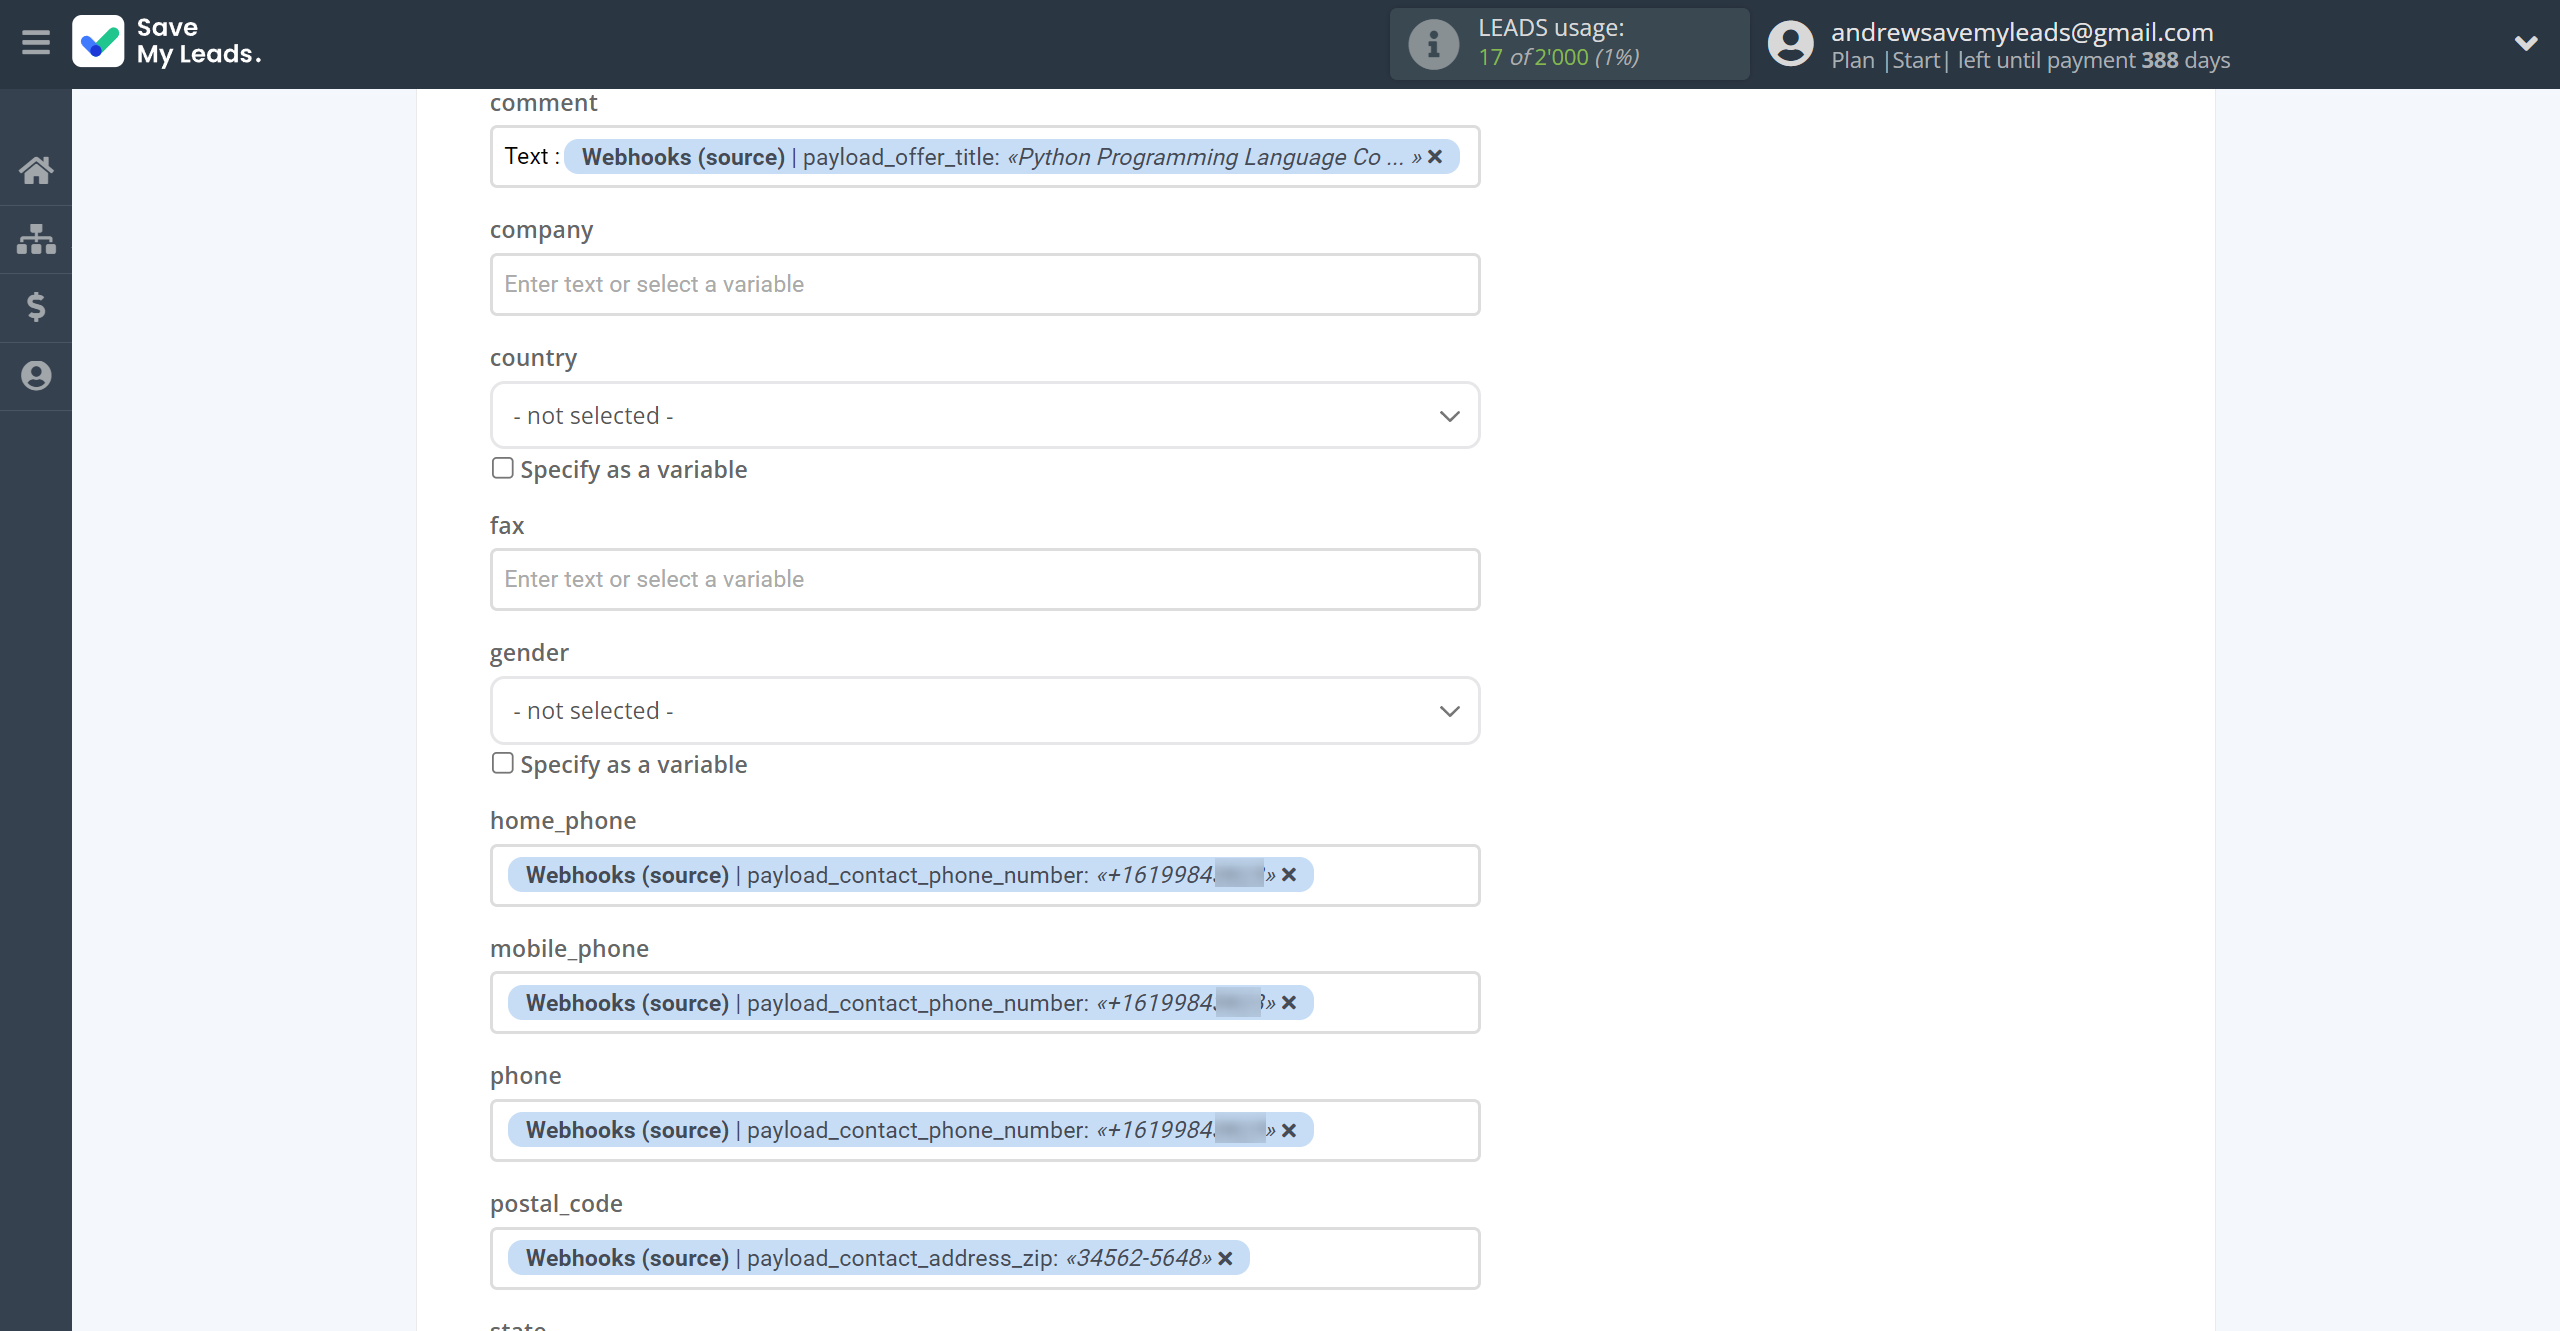This screenshot has width=2560, height=1331.
Task: Open the hamburger menu icon
Action: click(x=36, y=43)
